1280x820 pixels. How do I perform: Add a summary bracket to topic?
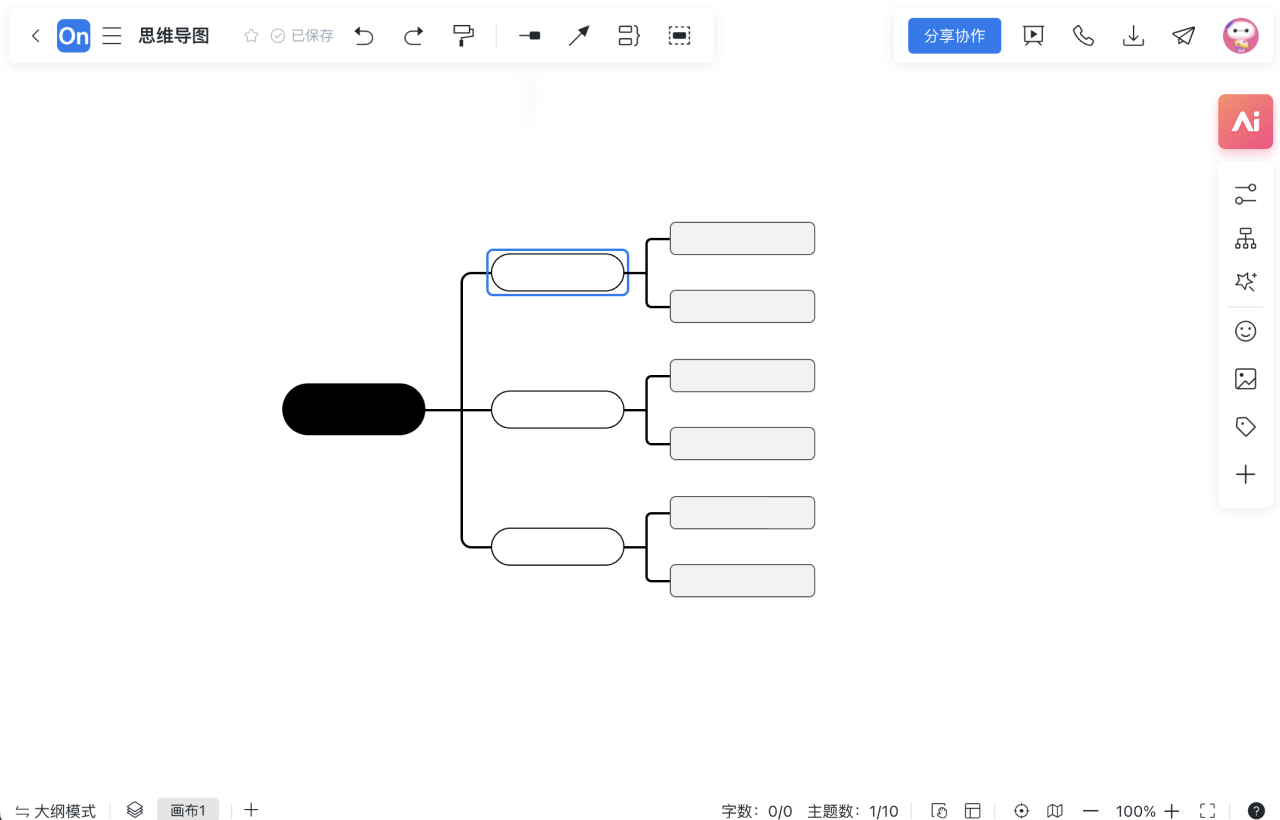pyautogui.click(x=628, y=36)
